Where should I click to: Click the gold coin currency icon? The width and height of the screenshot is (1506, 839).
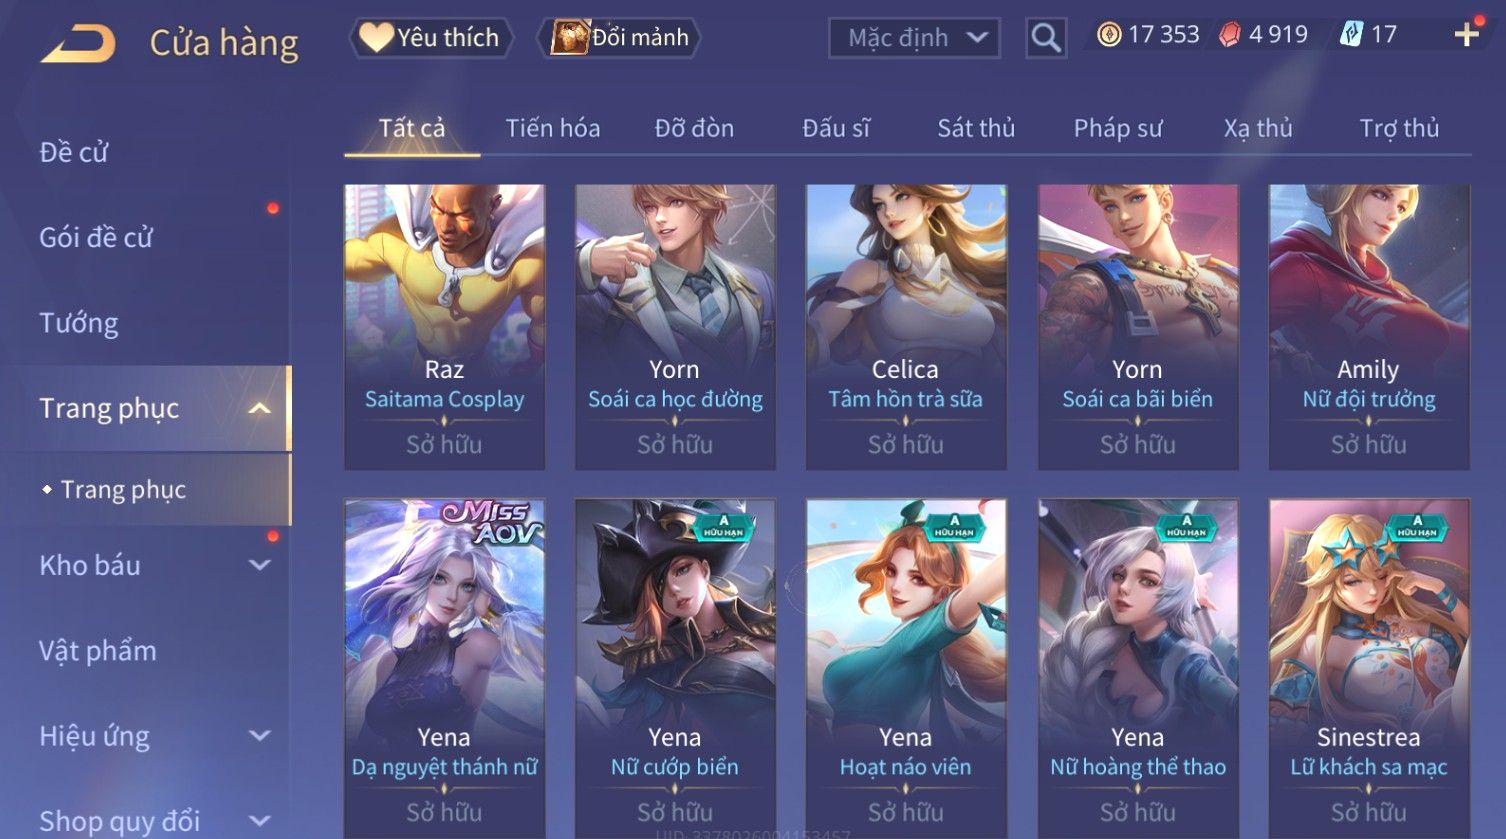tap(1108, 35)
